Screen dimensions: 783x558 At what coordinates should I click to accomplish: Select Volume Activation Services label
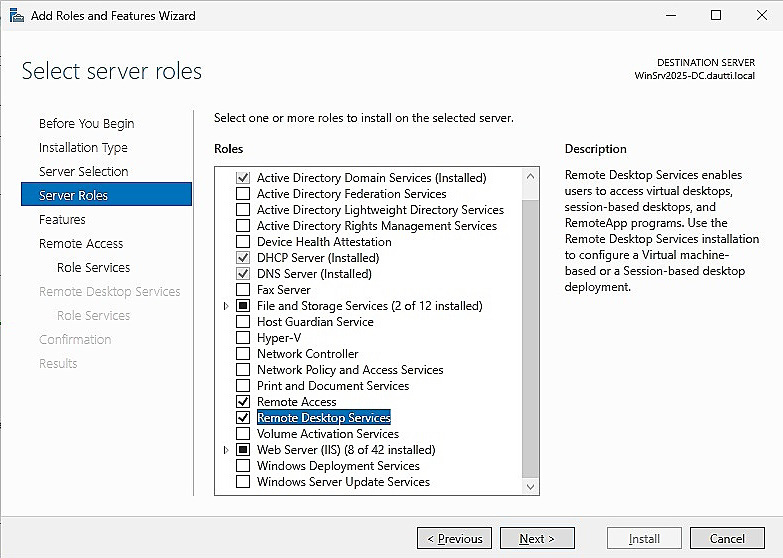(x=328, y=434)
